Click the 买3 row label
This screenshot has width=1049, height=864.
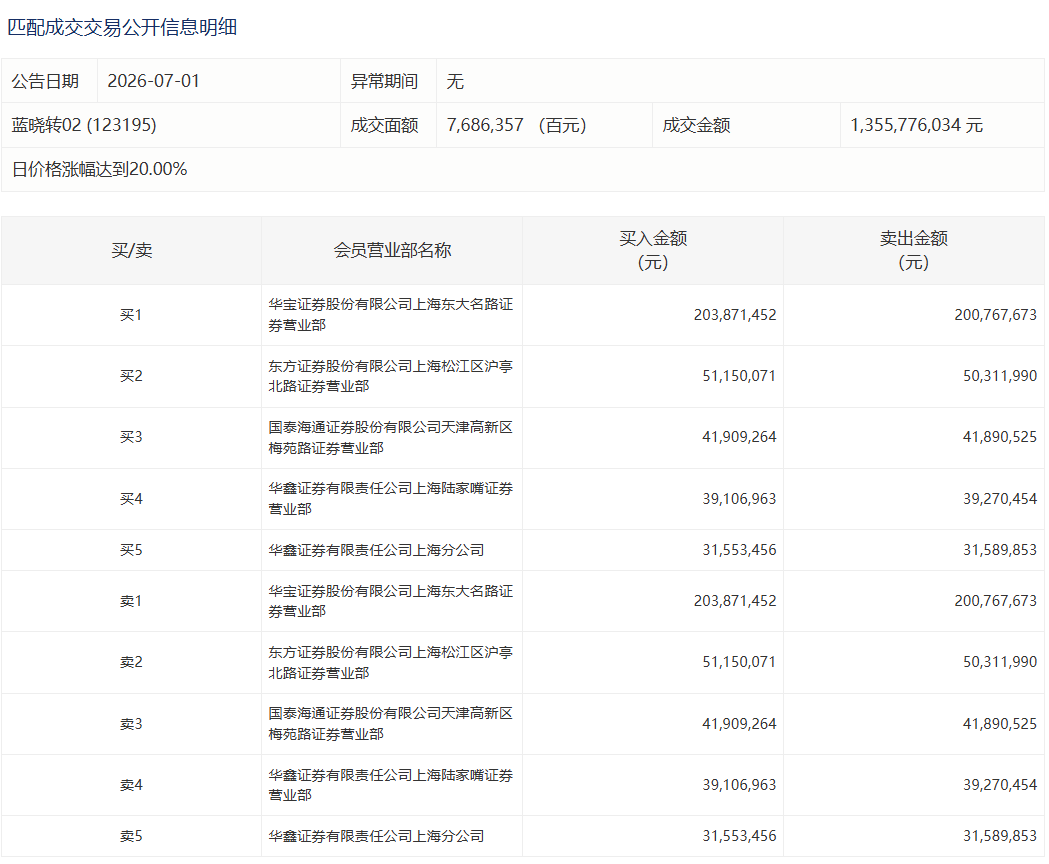pyautogui.click(x=131, y=437)
